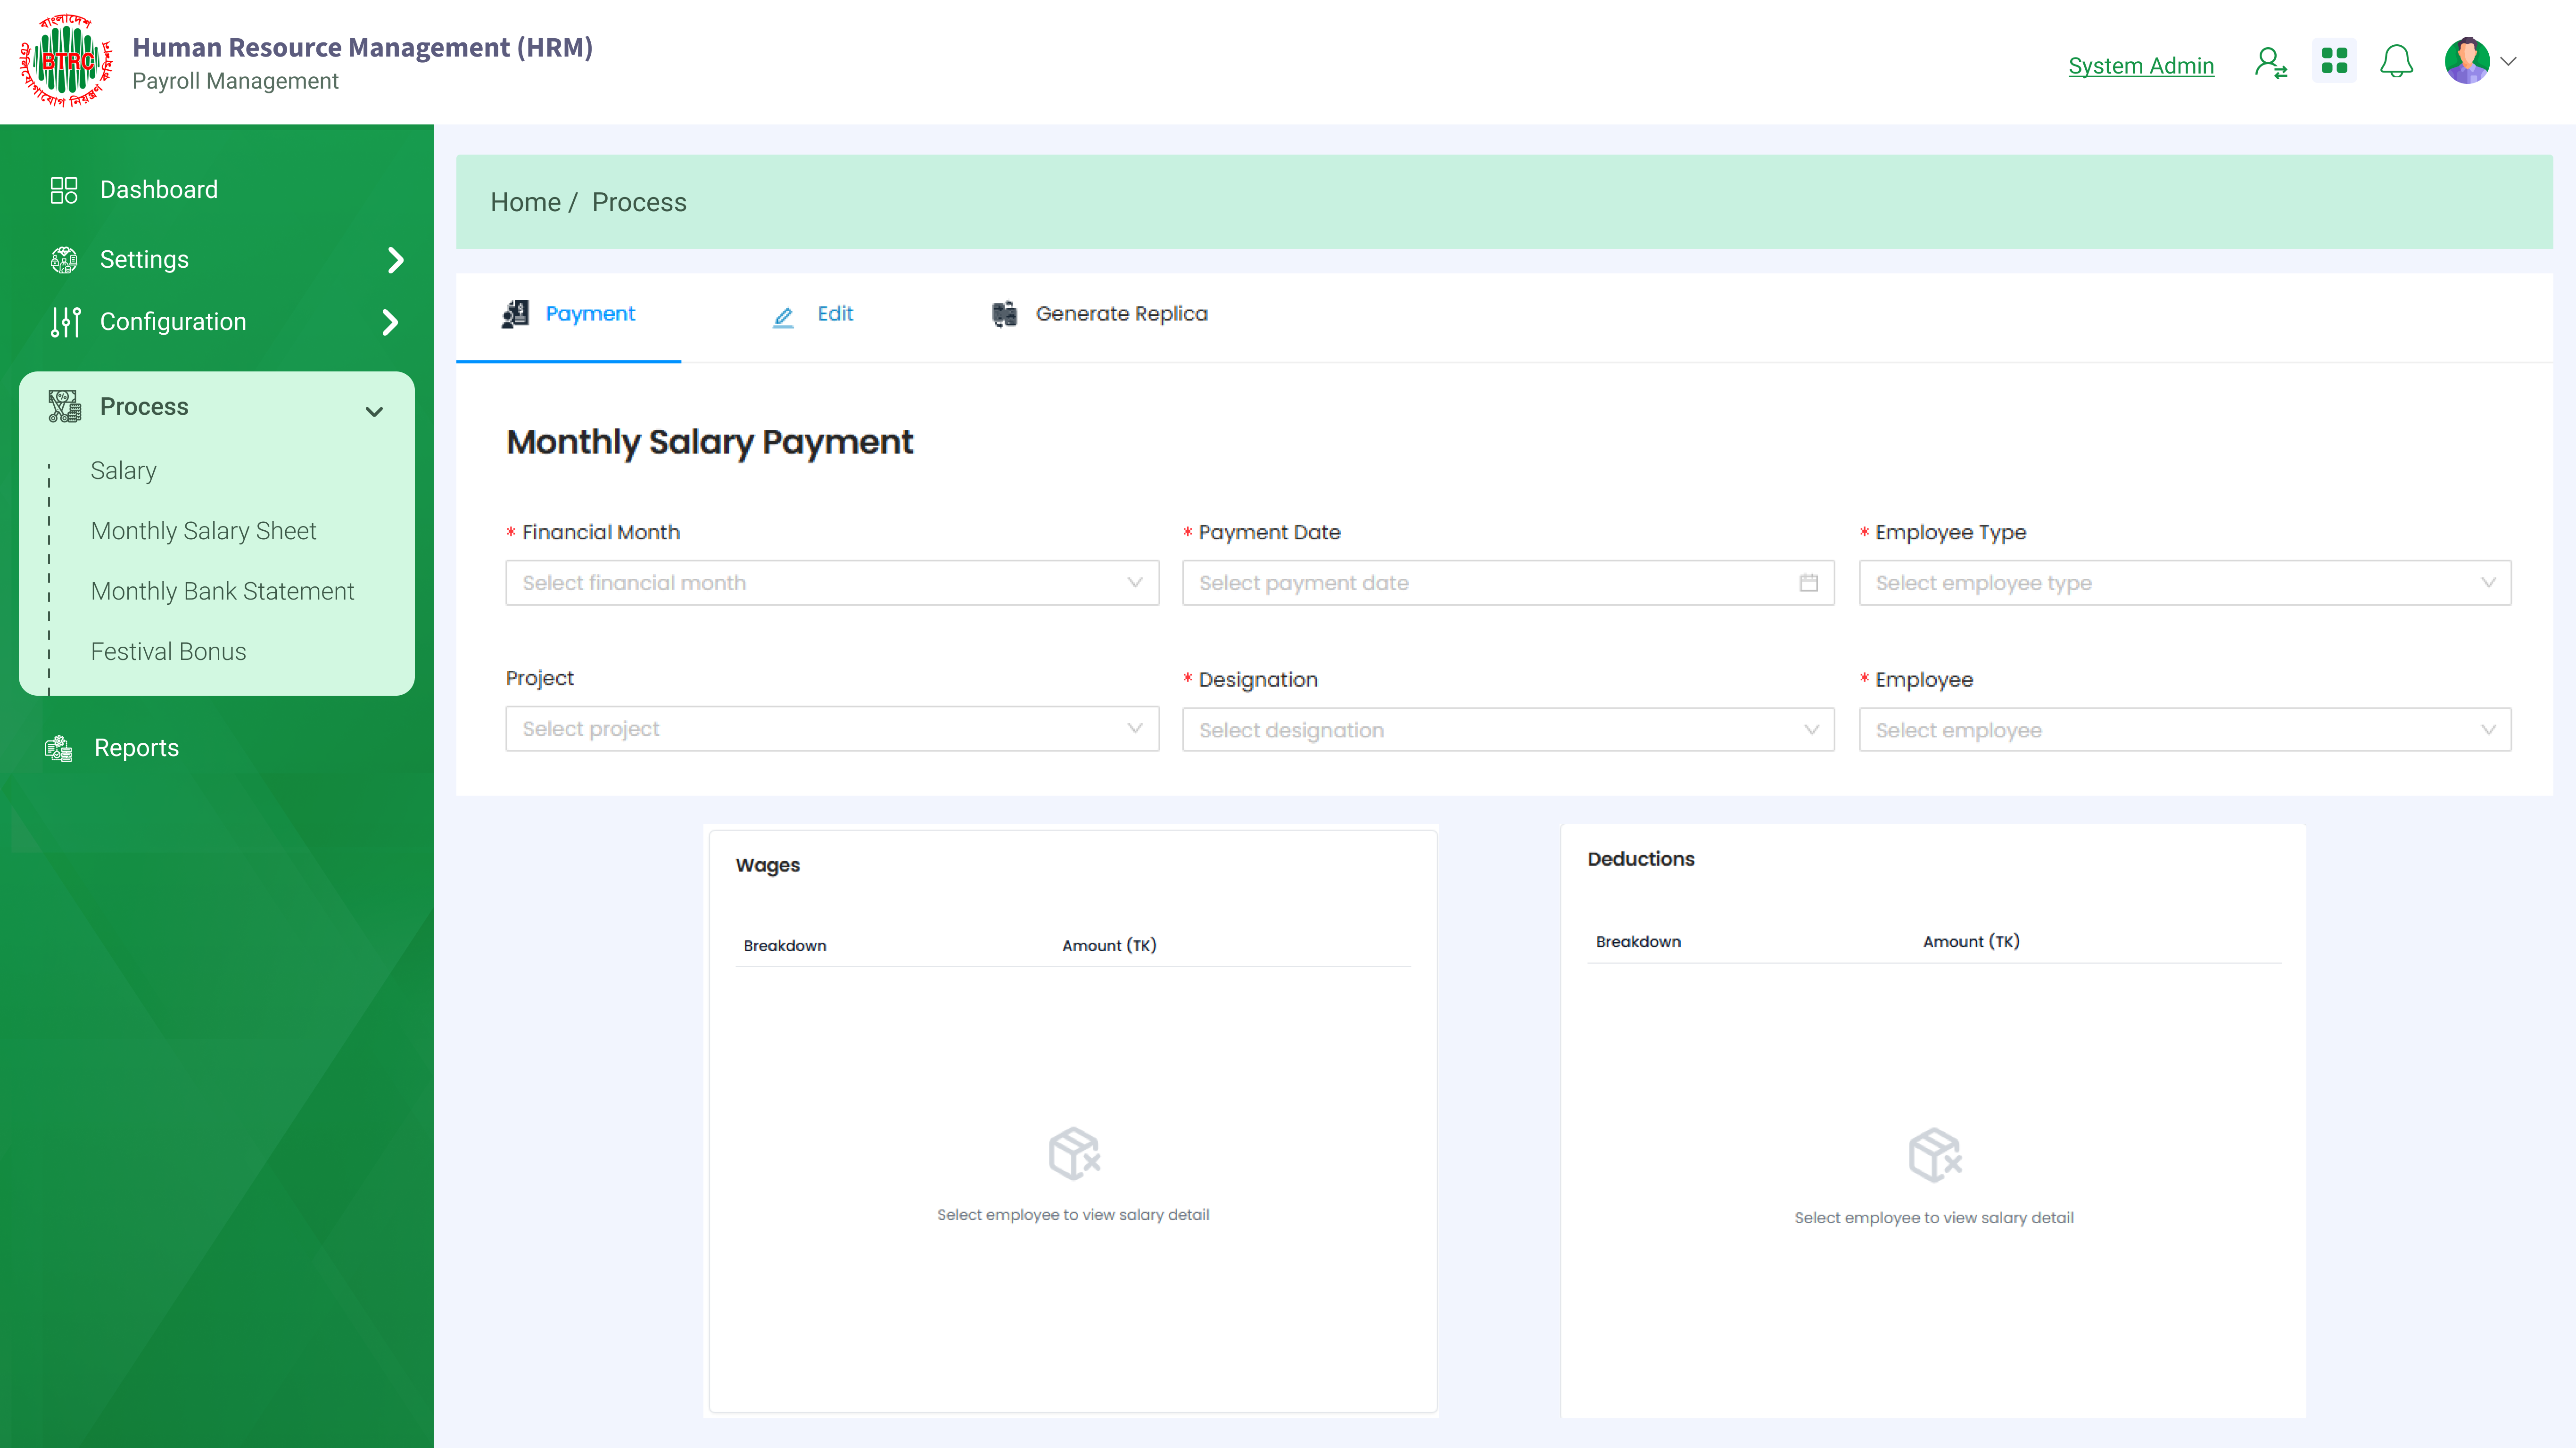Click the Generate Replica tab icon

[x=1004, y=314]
